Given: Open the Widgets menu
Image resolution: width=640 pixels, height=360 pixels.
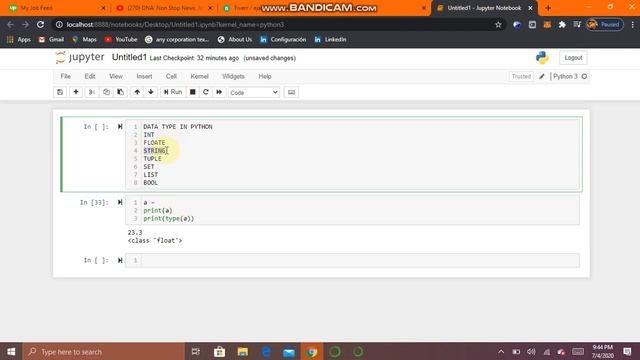Looking at the screenshot, I should pos(233,76).
